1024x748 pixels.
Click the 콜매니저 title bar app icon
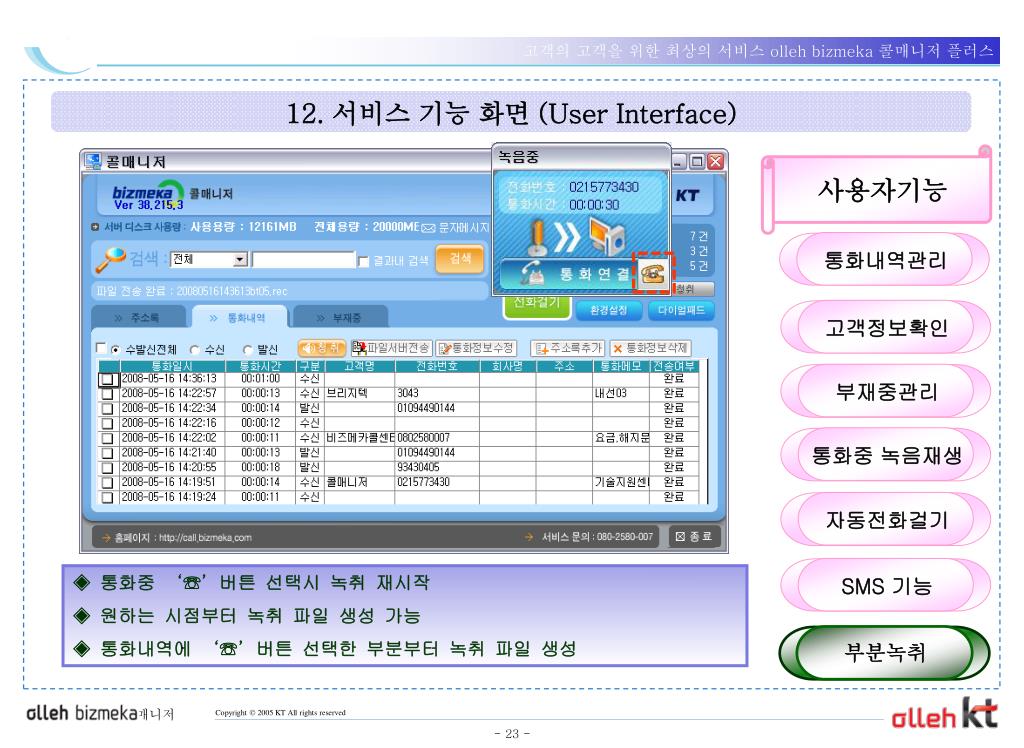pyautogui.click(x=93, y=161)
